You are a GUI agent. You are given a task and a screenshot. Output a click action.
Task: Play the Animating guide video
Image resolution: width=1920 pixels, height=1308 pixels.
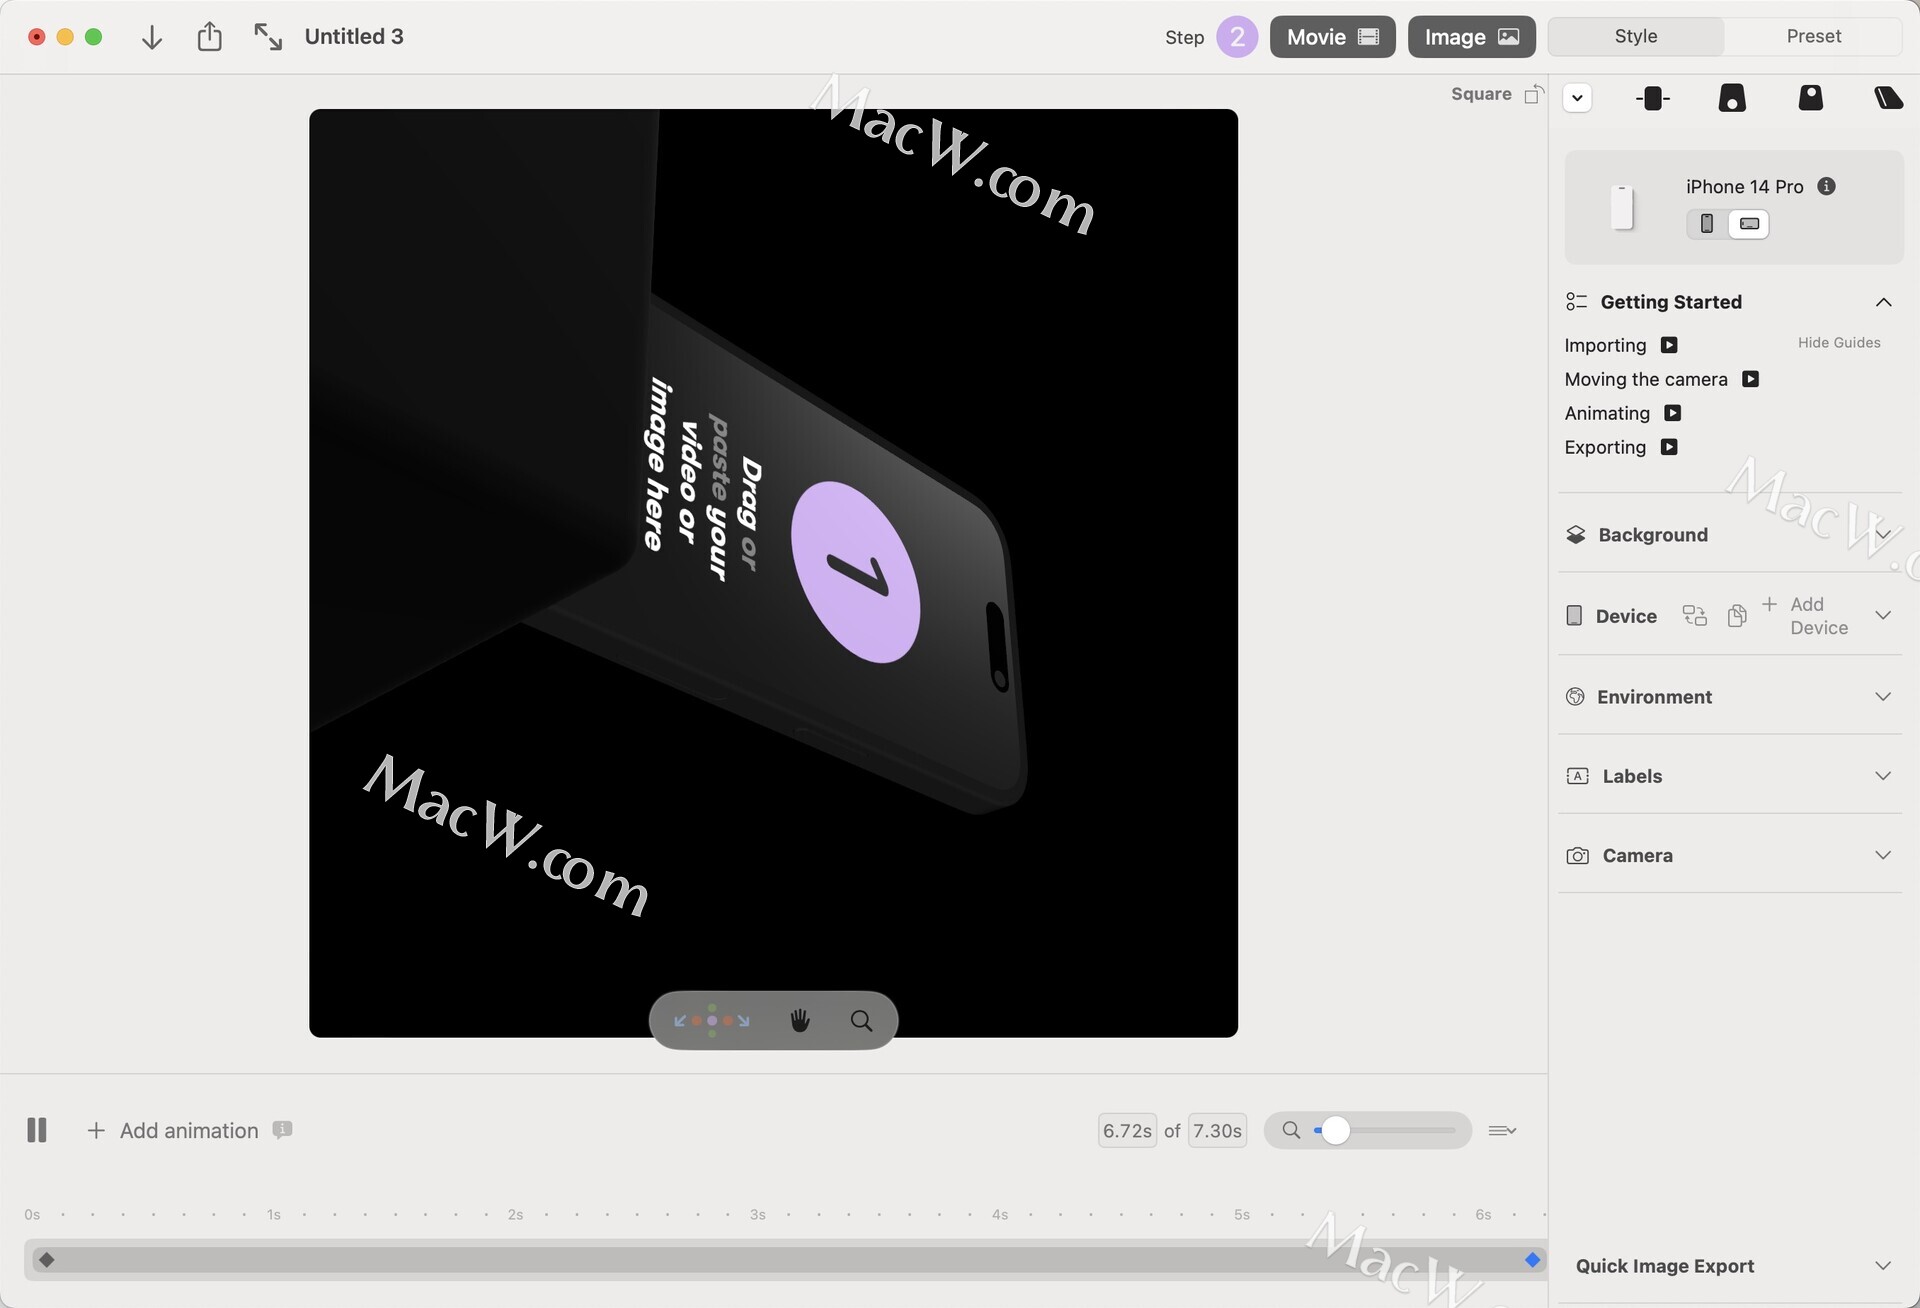point(1672,413)
